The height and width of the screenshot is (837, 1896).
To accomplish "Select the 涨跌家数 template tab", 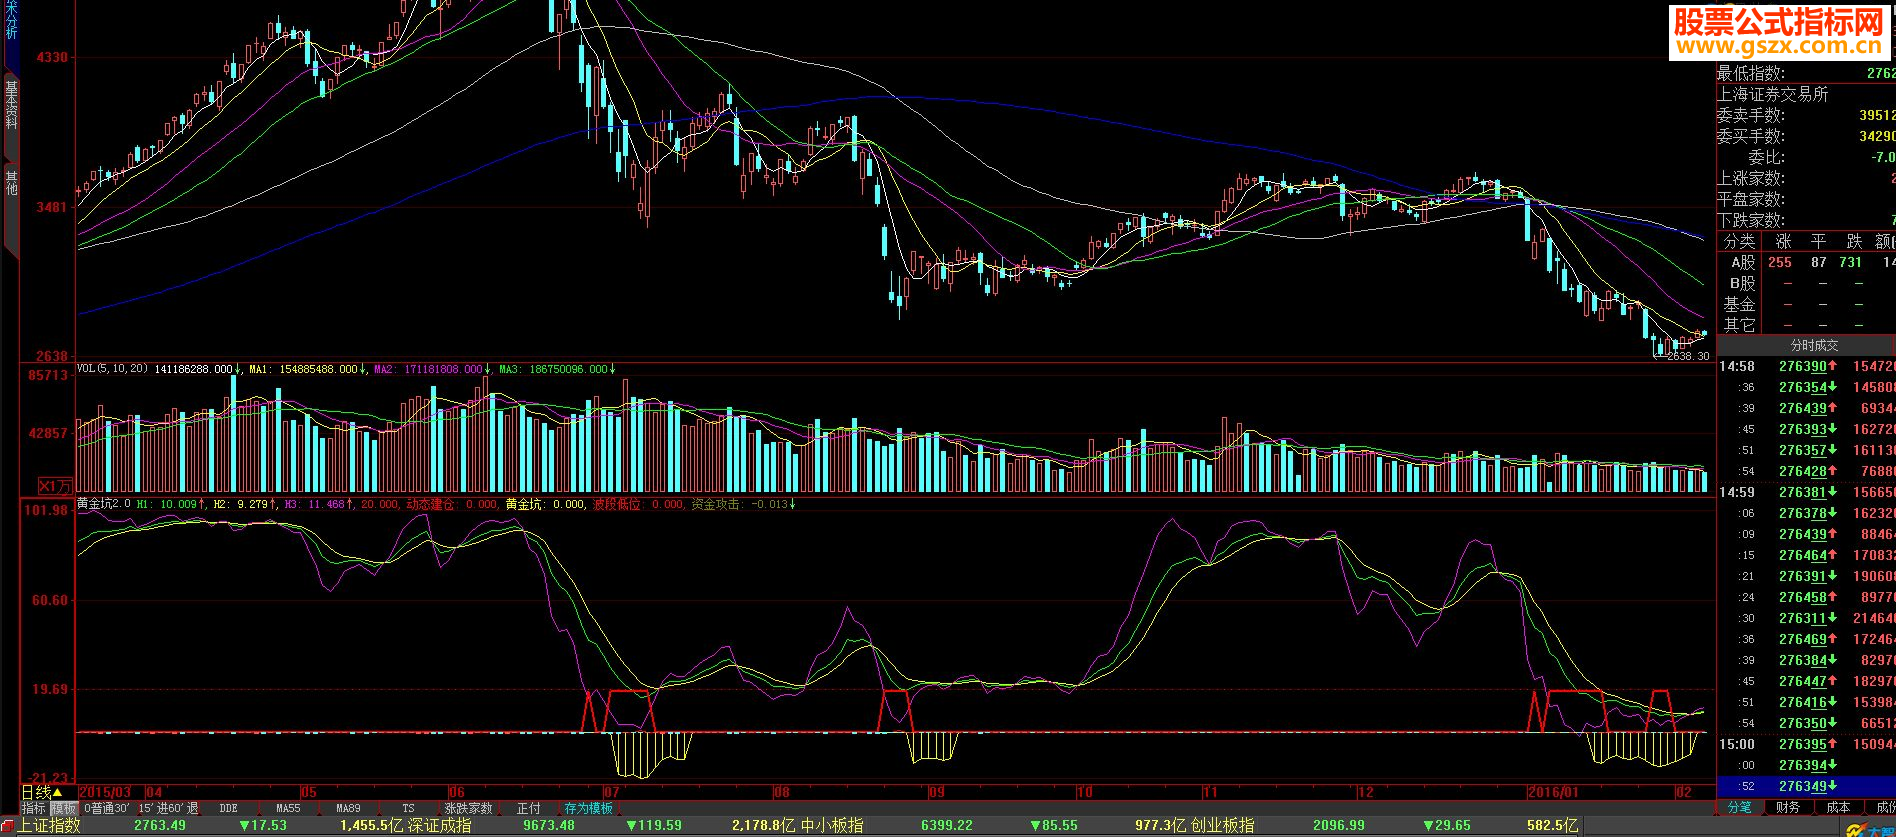I will (468, 808).
